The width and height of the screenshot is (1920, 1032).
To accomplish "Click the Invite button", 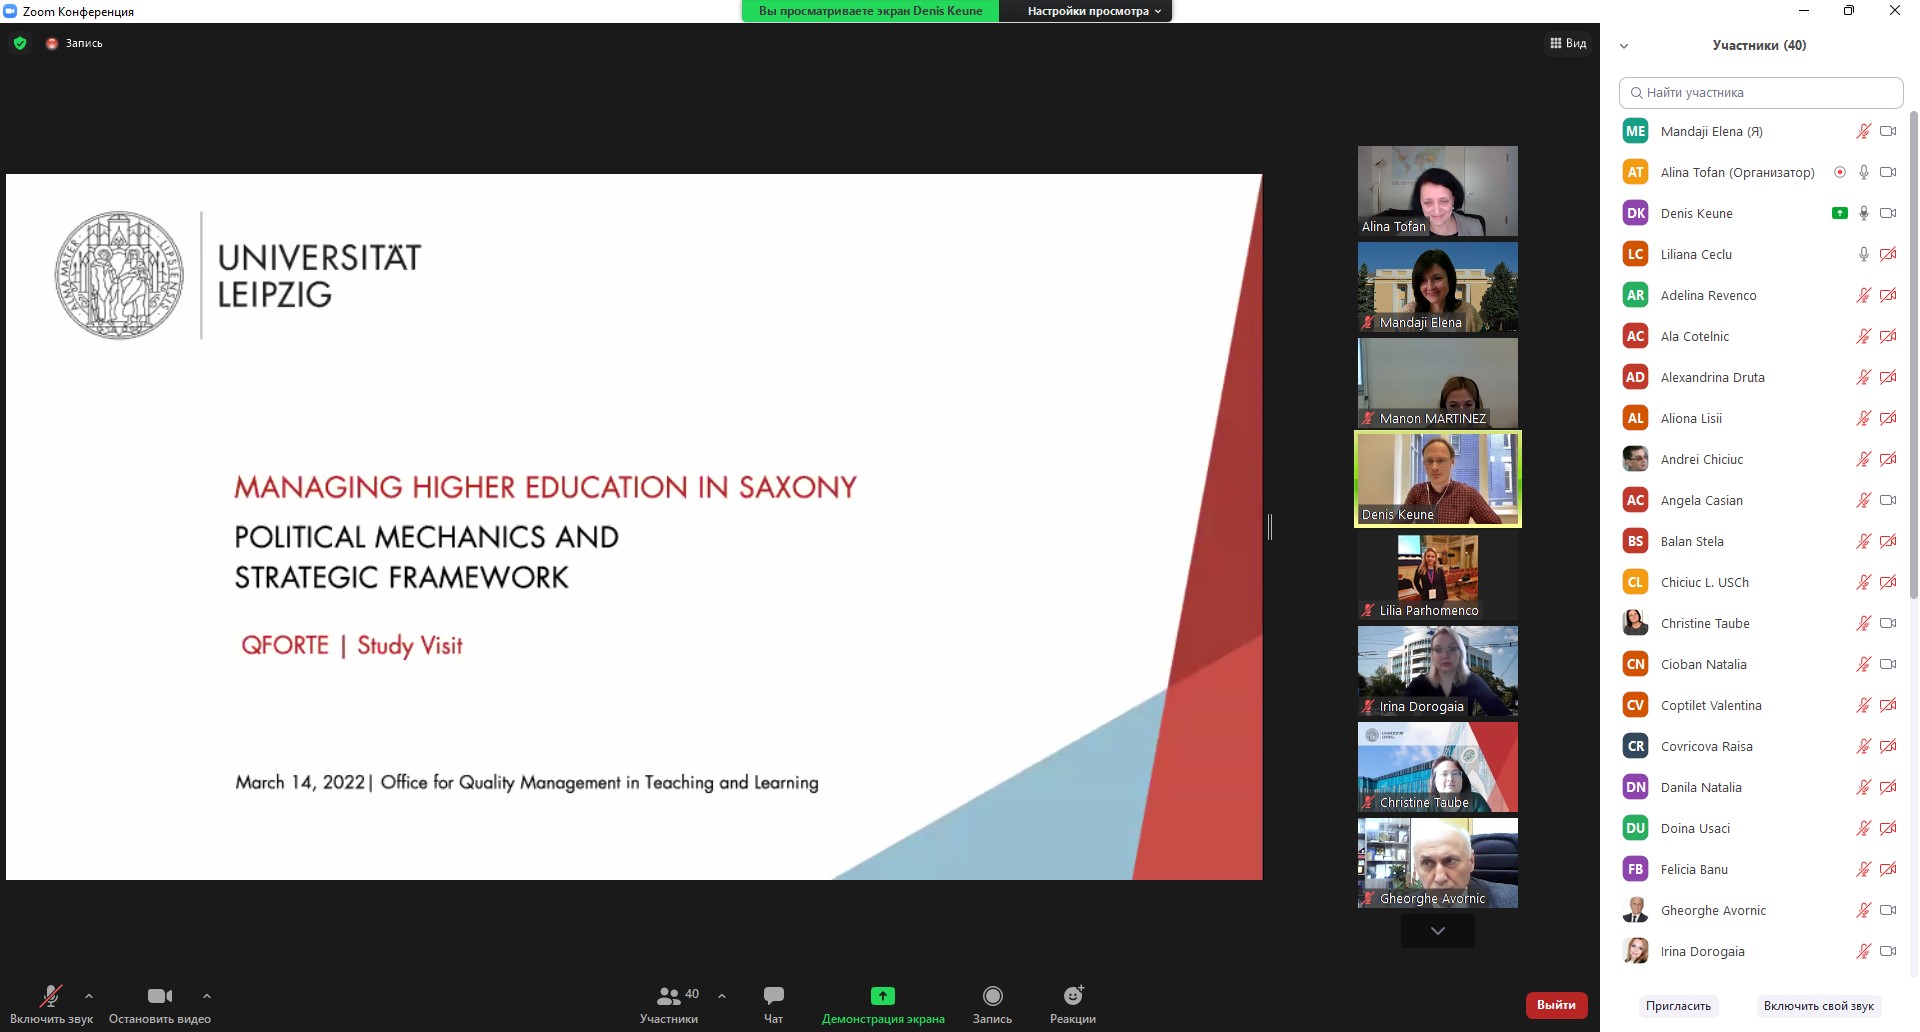I will coord(1678,1006).
